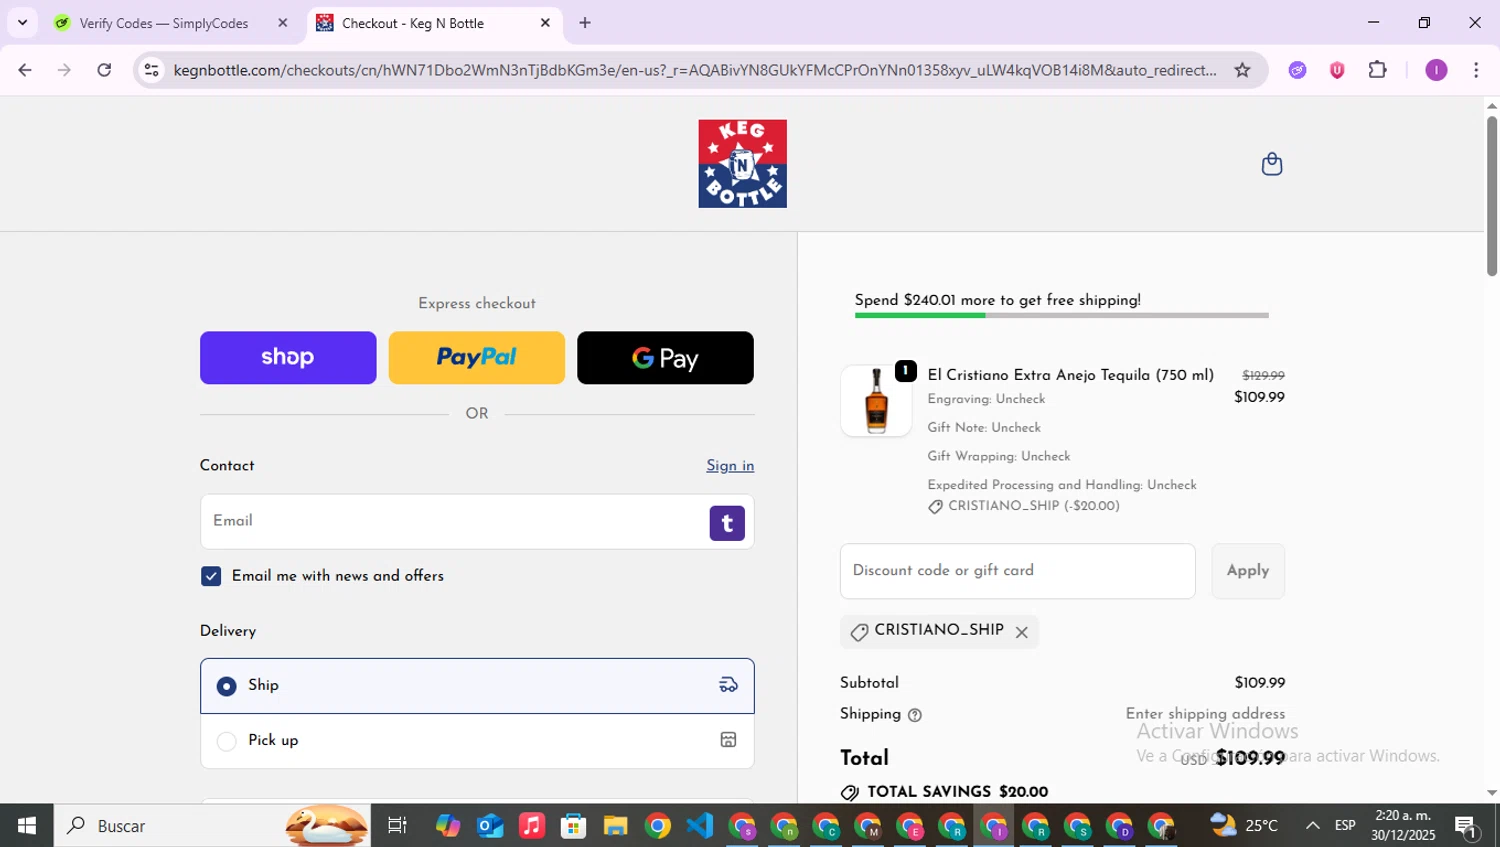Click the URL address bar
The width and height of the screenshot is (1500, 847).
(x=694, y=70)
